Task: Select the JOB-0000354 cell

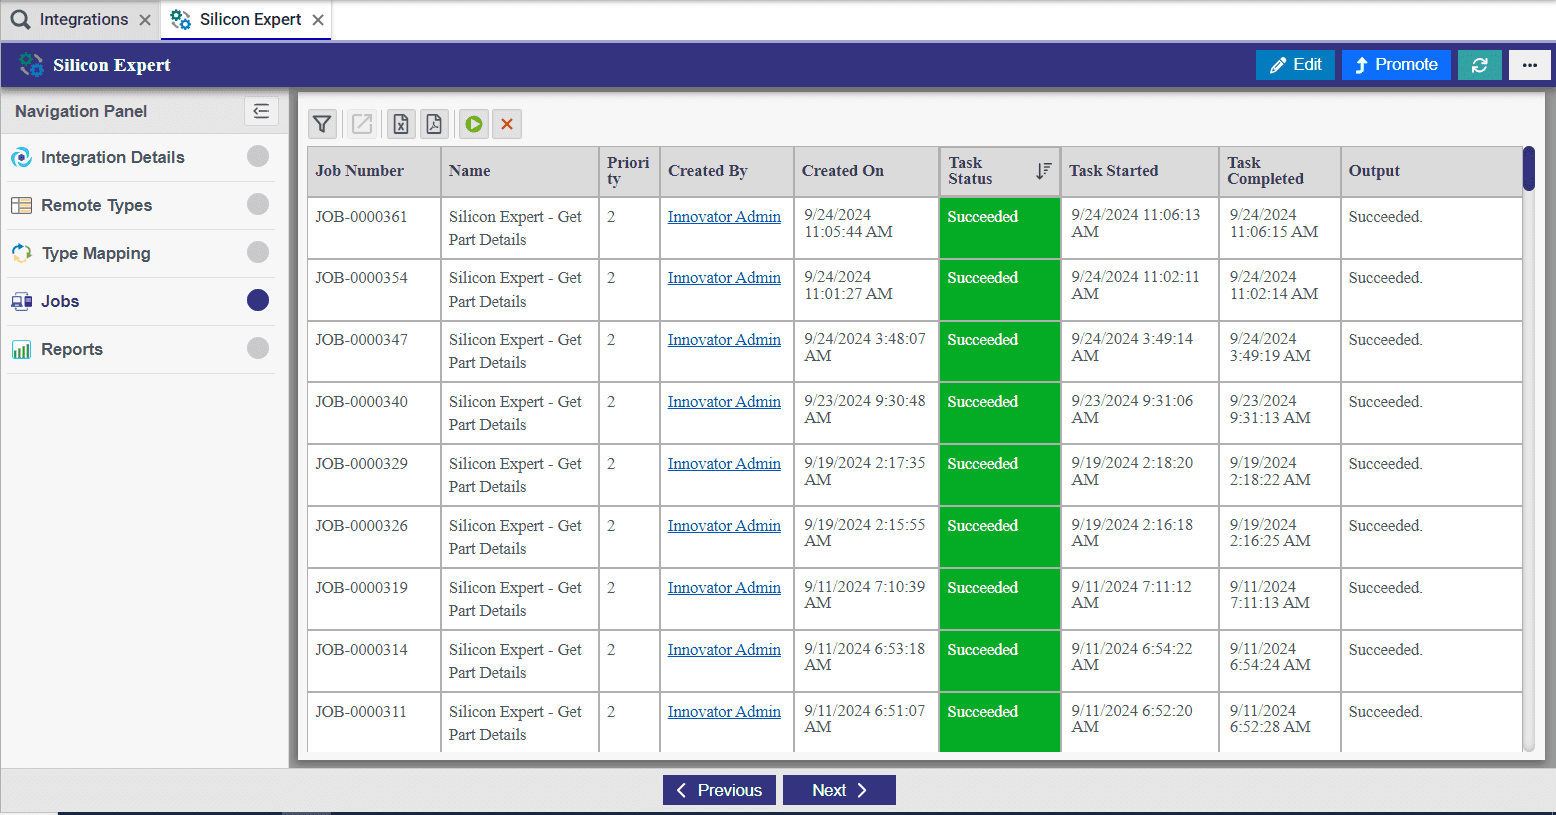Action: [x=374, y=290]
